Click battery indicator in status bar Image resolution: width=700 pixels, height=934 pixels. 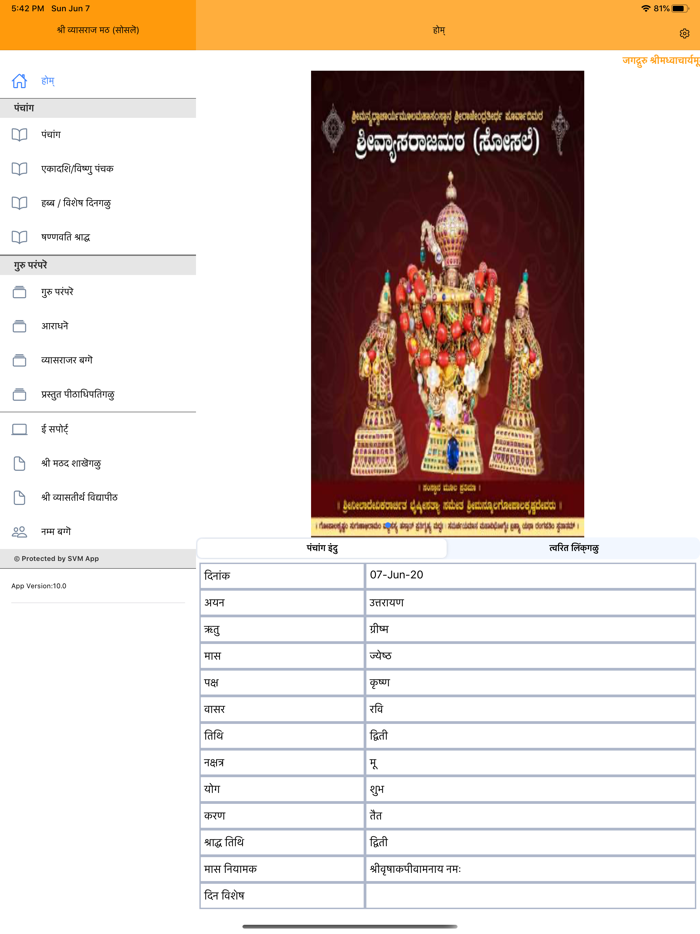coord(681,8)
